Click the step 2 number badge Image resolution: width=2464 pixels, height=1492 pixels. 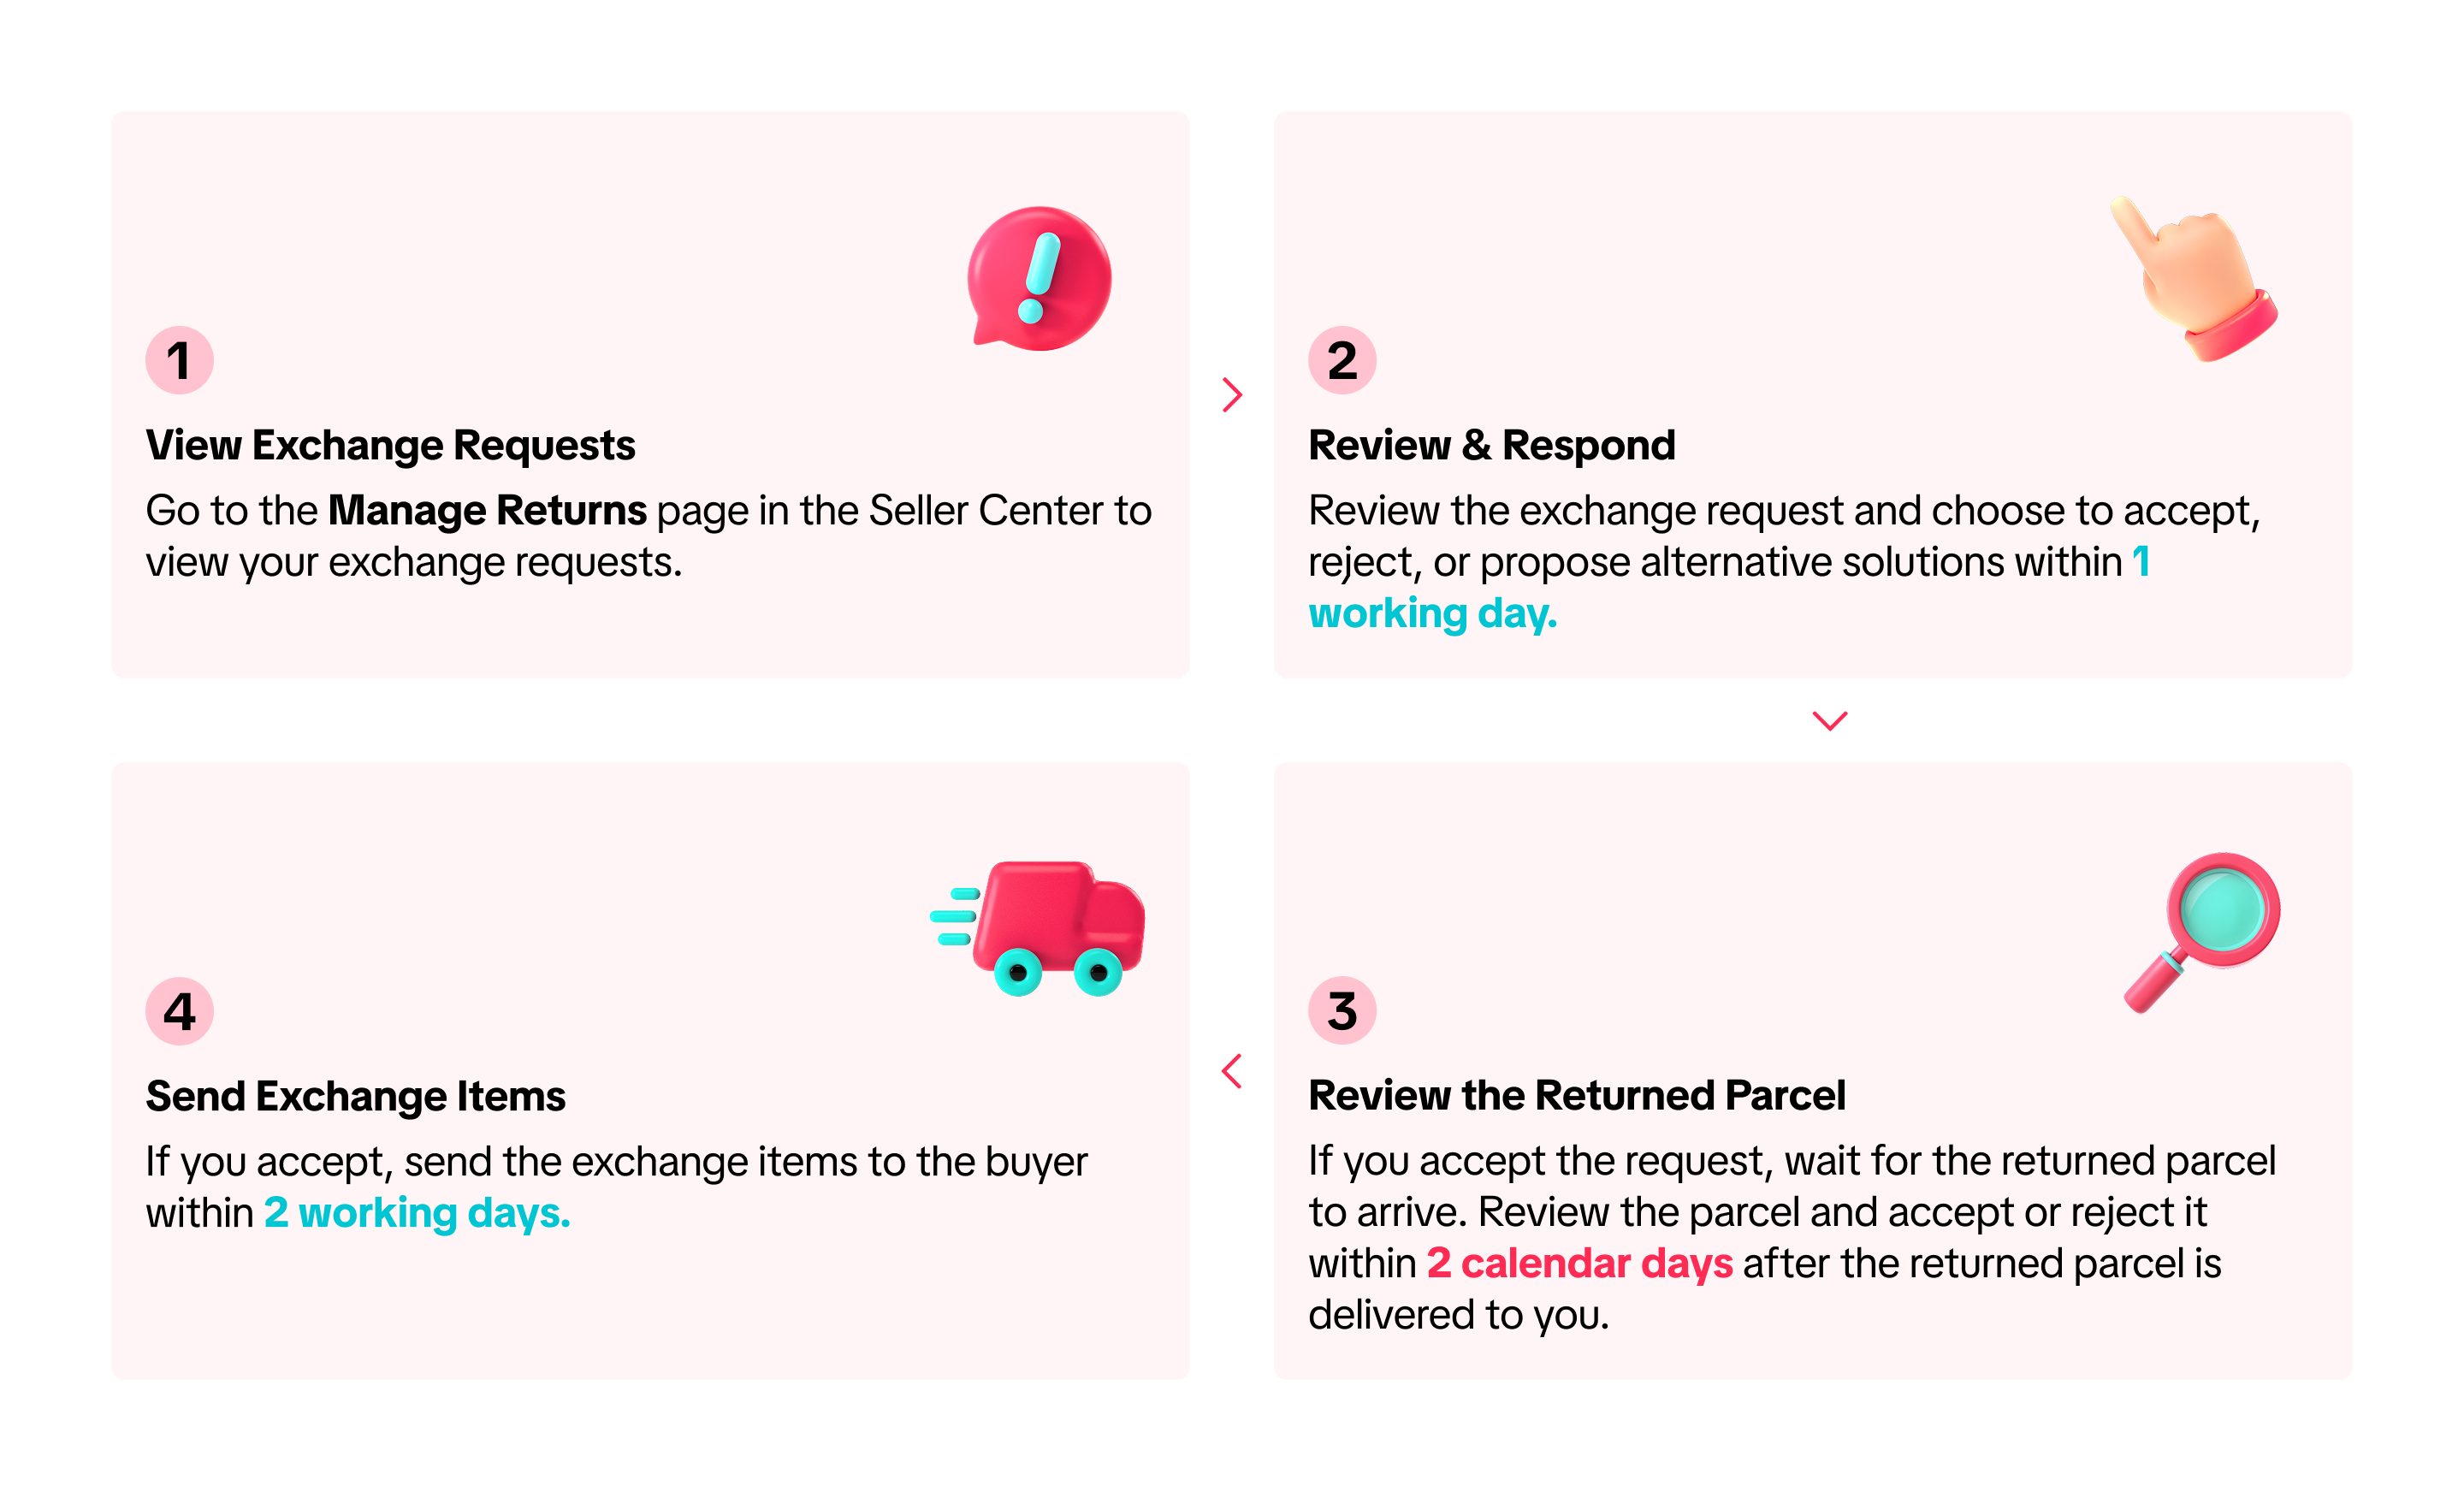pyautogui.click(x=1342, y=361)
